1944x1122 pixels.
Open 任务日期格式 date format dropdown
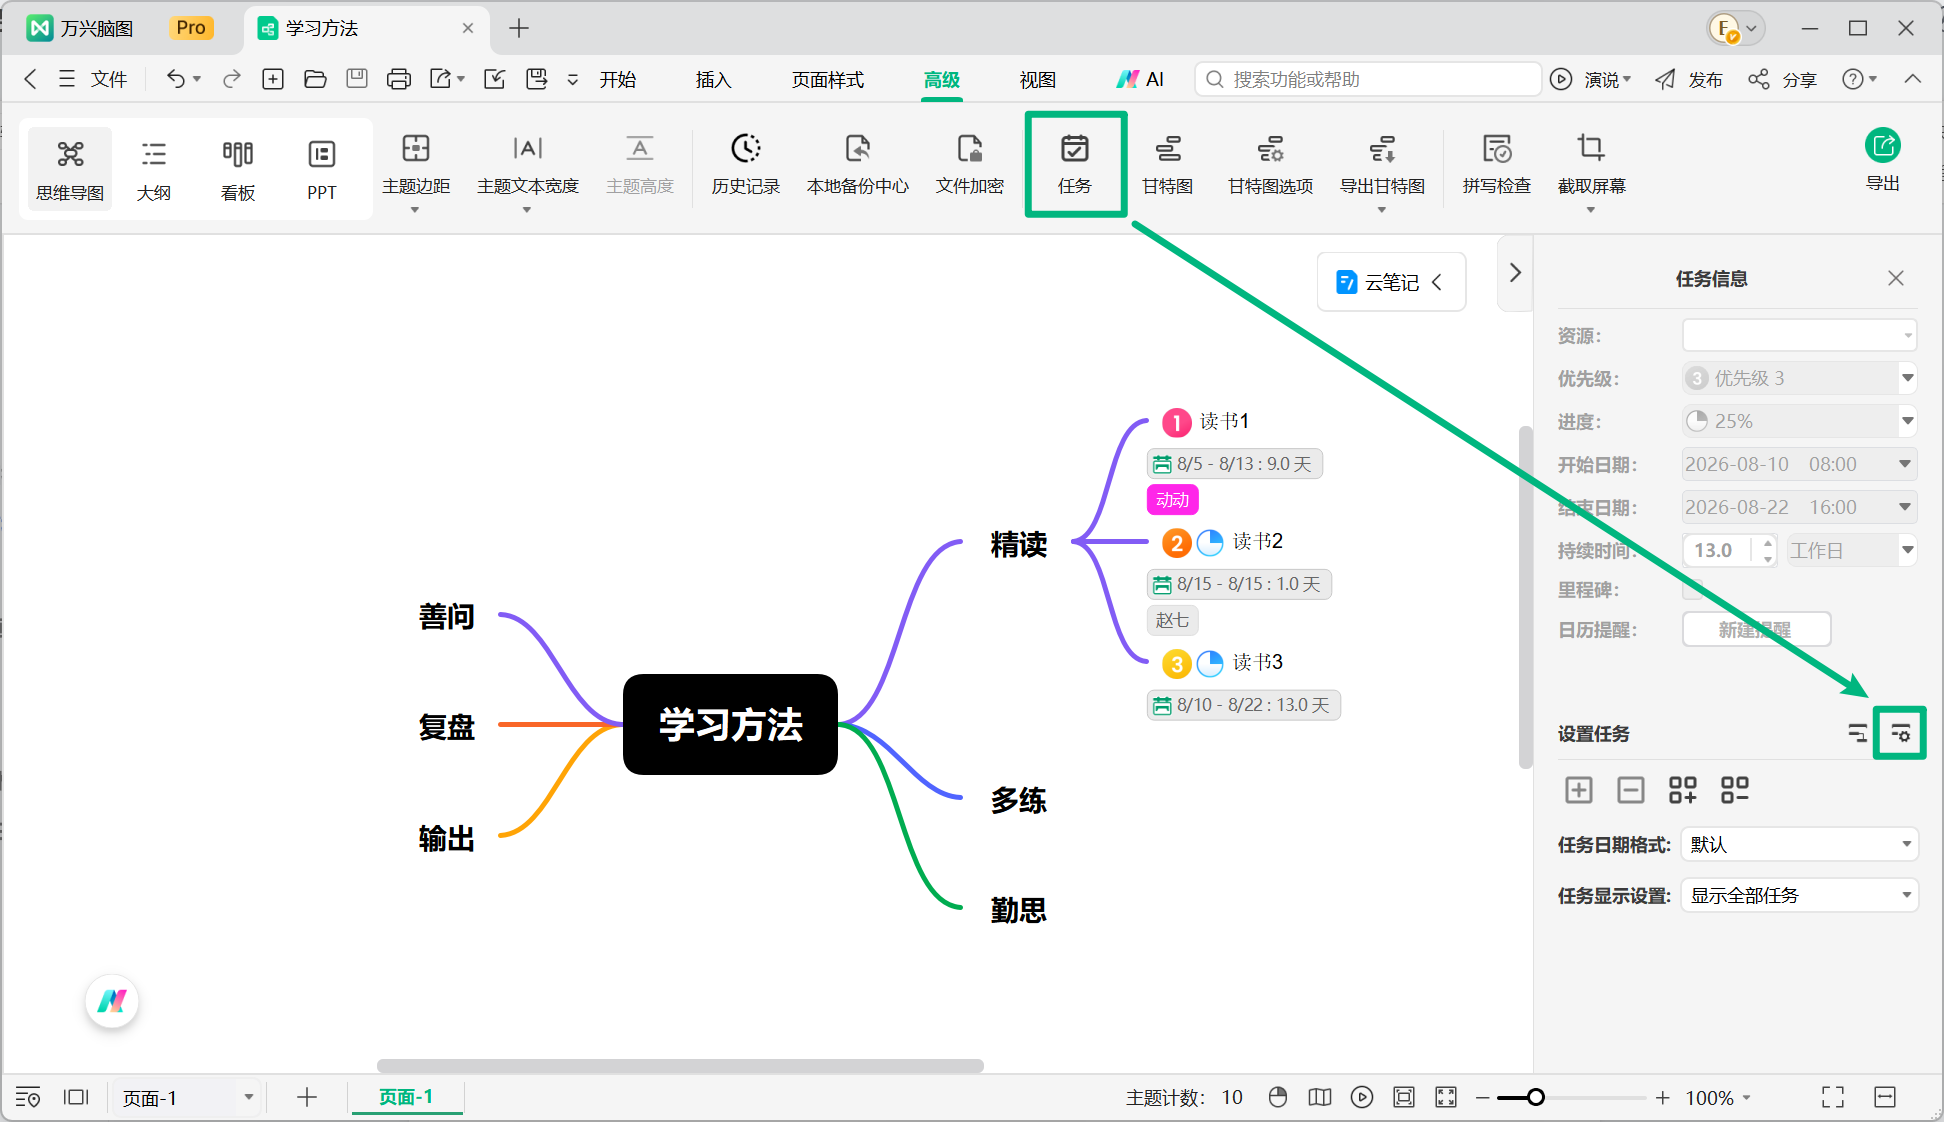click(1800, 844)
